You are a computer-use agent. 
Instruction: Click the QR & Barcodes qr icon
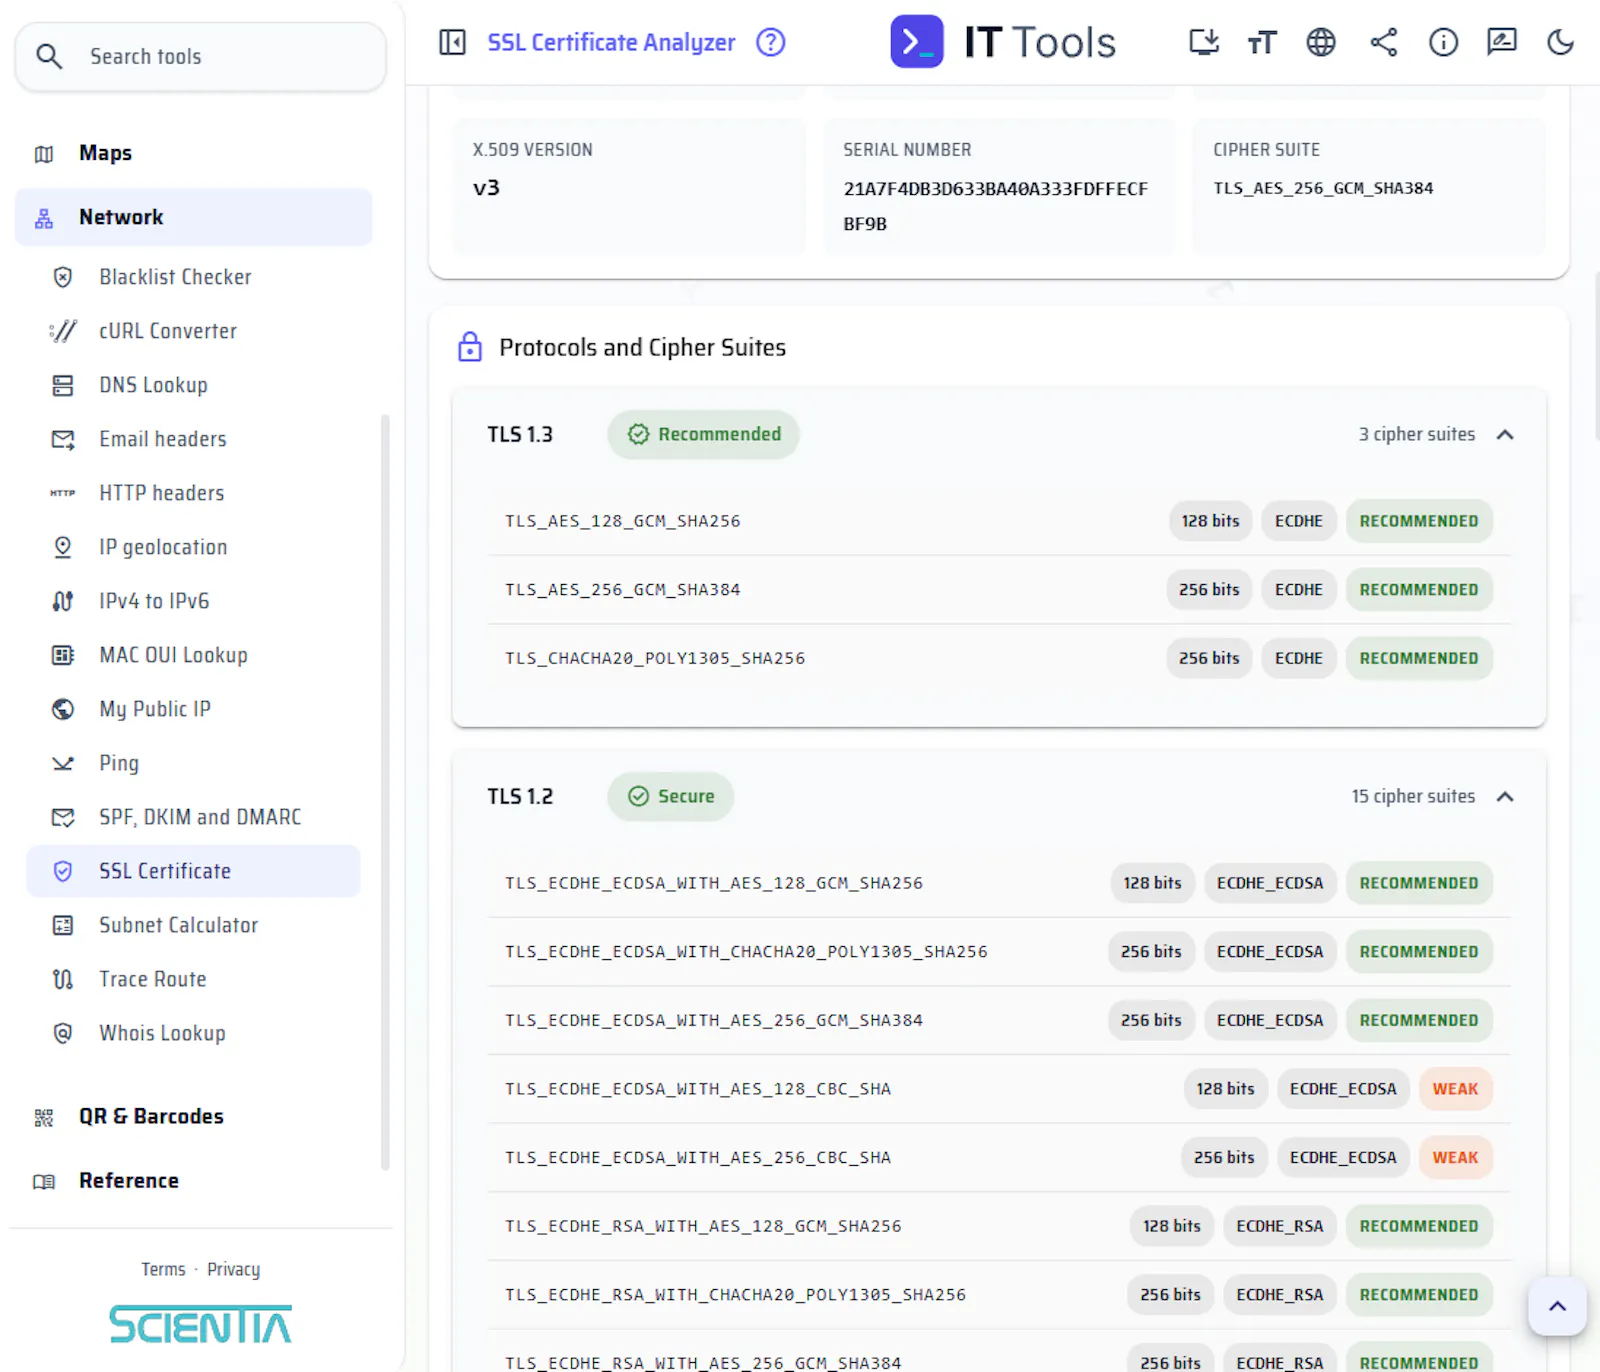[44, 1117]
